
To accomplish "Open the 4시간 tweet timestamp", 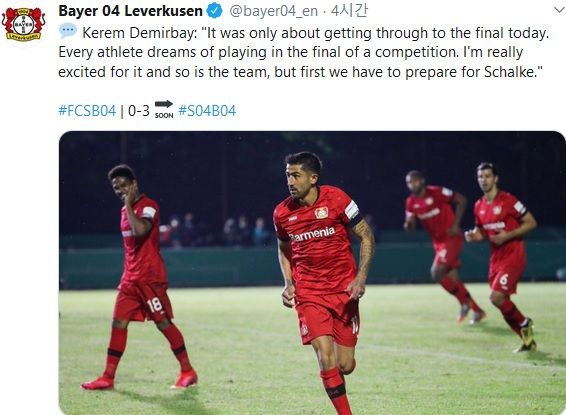I will [349, 11].
